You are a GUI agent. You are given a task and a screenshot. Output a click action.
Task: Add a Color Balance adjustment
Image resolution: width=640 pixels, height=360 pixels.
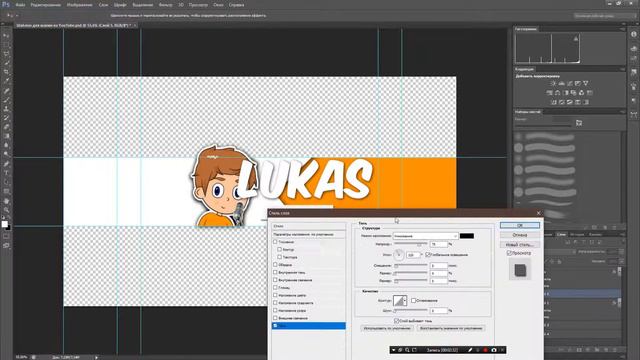558,93
